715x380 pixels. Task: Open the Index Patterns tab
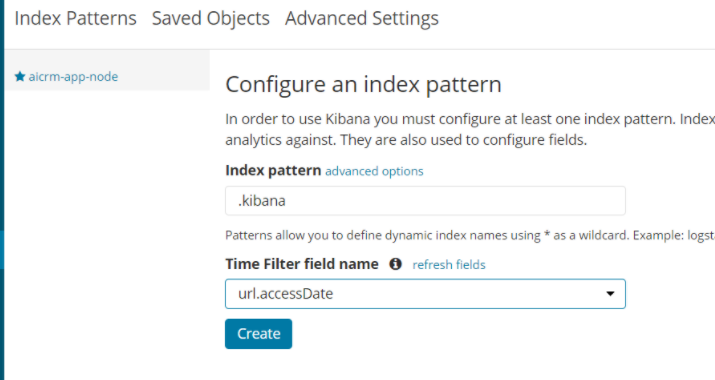pos(75,19)
